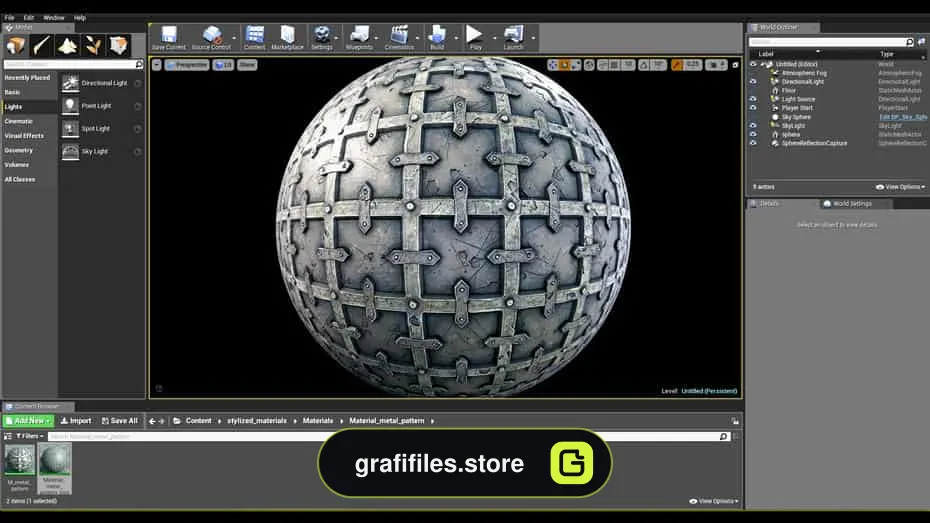Select the Foliage mode icon
Screen dimensions: 930x523
[93, 45]
